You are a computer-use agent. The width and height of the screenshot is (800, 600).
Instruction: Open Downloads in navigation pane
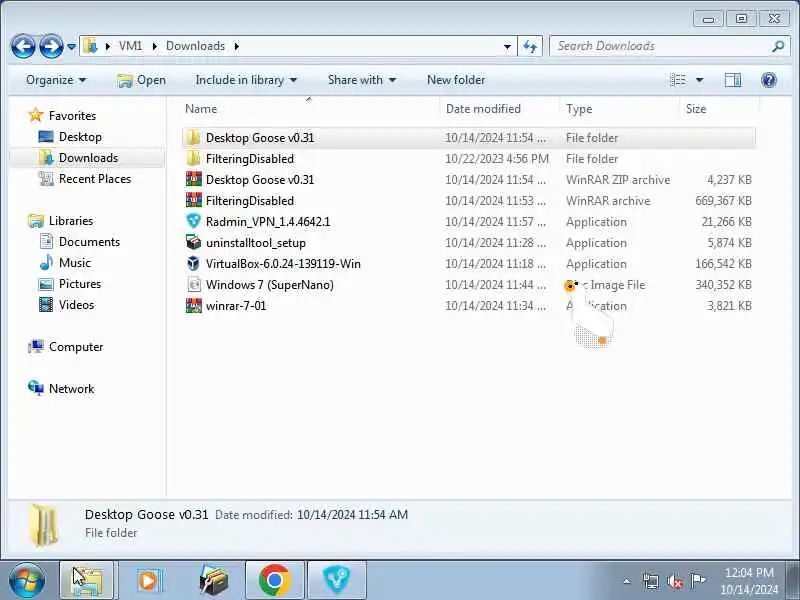88,158
